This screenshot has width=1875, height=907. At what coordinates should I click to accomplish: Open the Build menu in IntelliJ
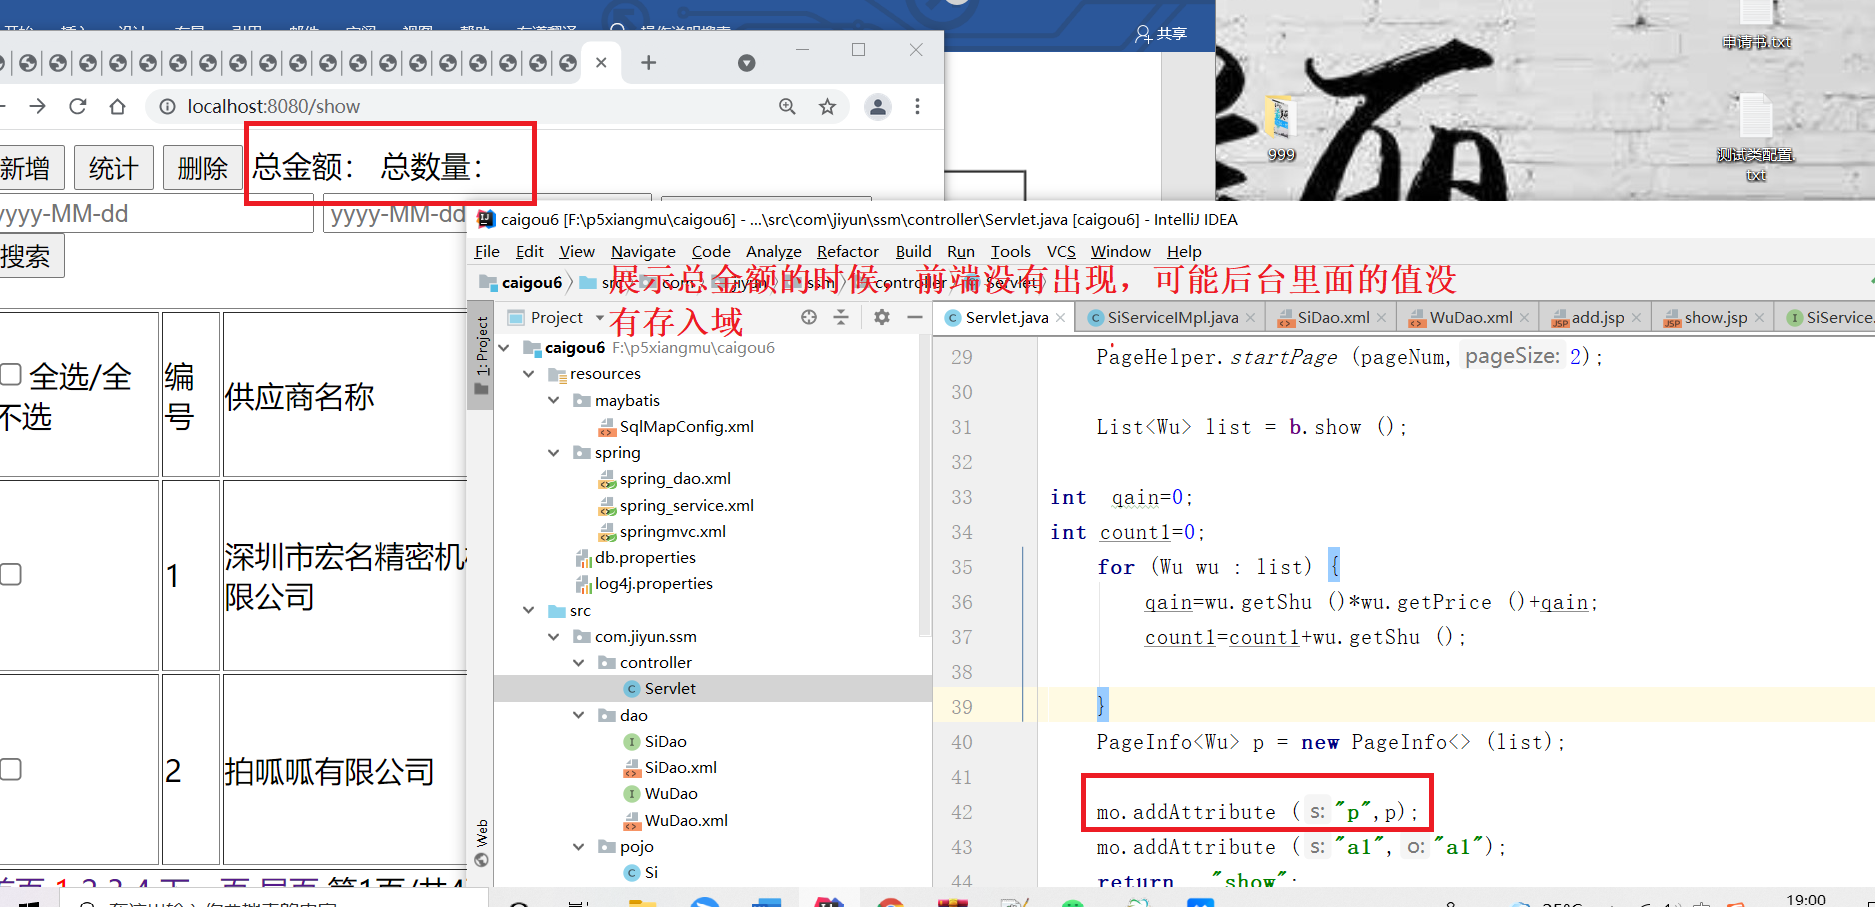(x=913, y=251)
